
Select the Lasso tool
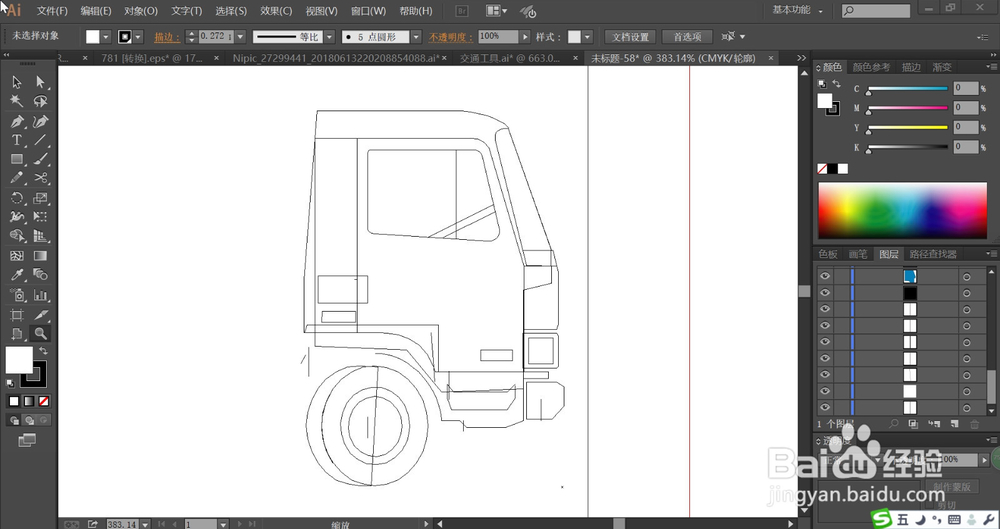(x=40, y=101)
